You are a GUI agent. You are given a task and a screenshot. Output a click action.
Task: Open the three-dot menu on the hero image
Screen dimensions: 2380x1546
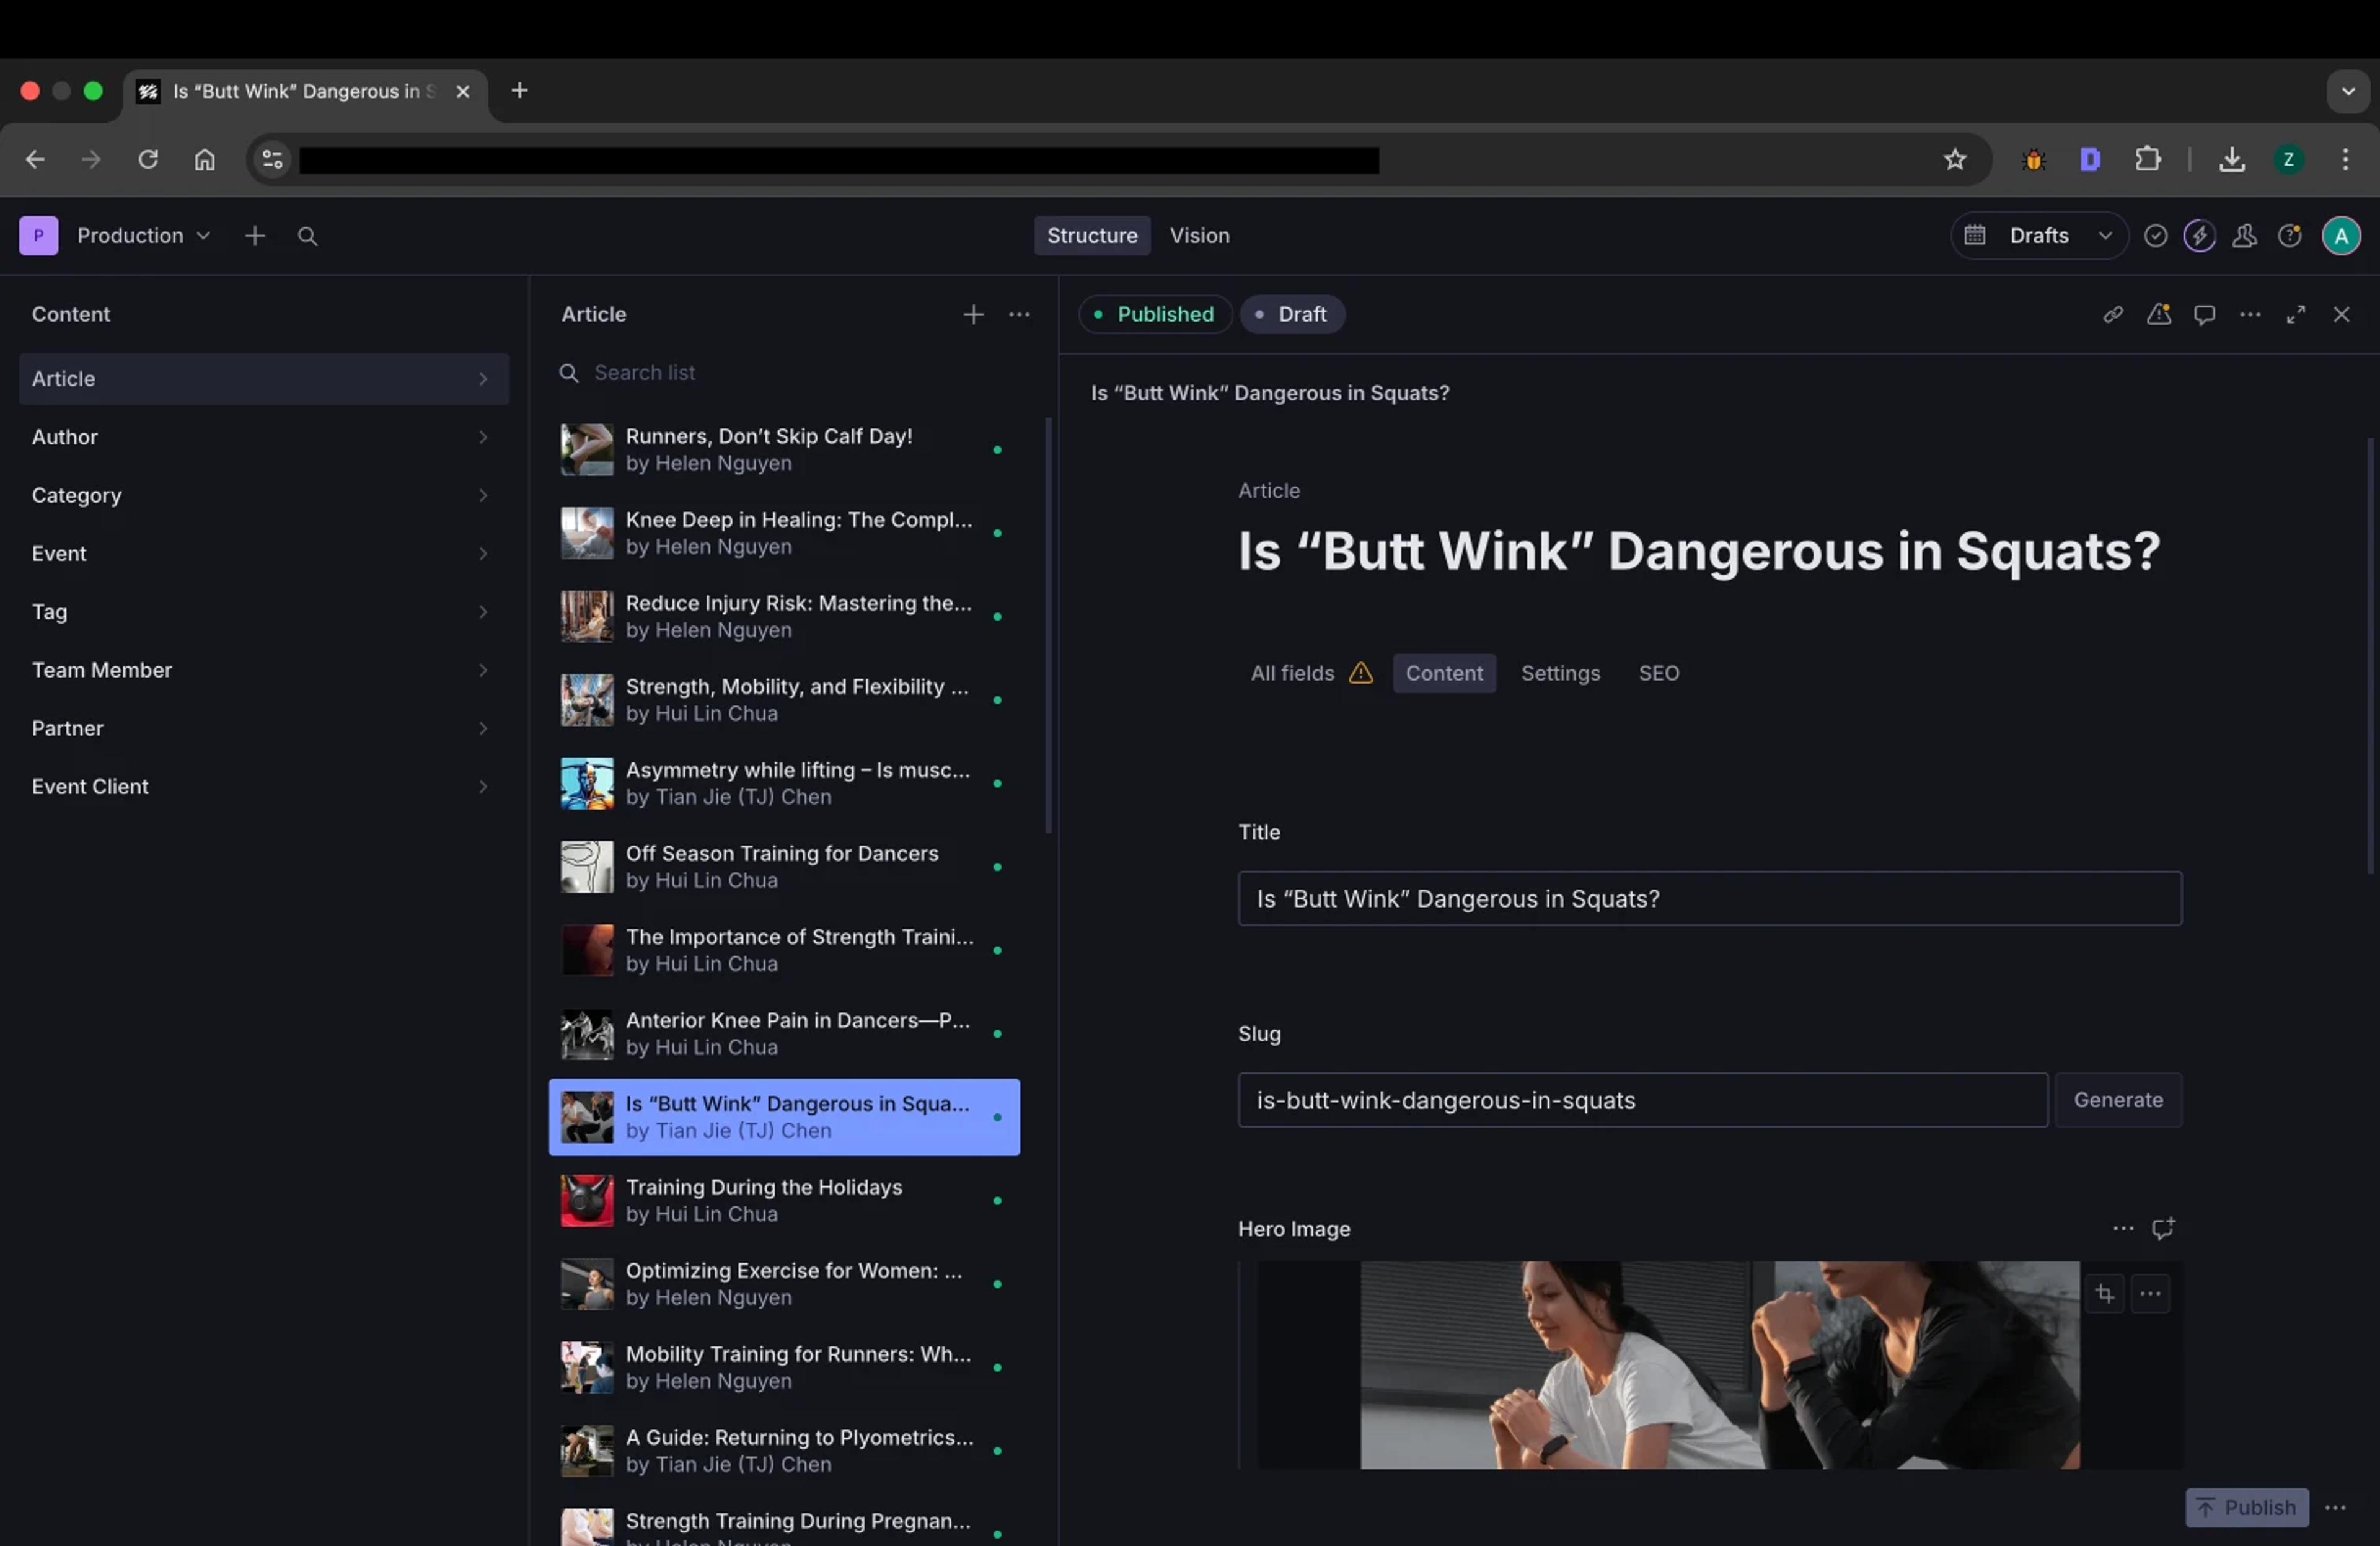coord(2150,1294)
